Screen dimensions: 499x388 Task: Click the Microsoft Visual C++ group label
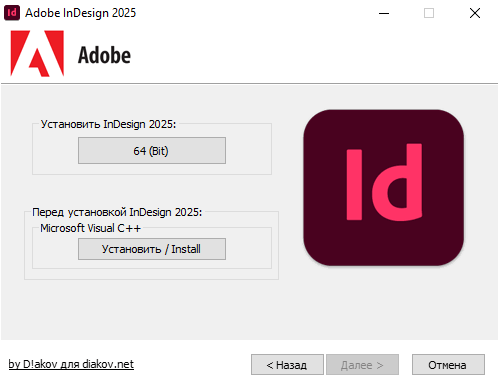click(91, 228)
